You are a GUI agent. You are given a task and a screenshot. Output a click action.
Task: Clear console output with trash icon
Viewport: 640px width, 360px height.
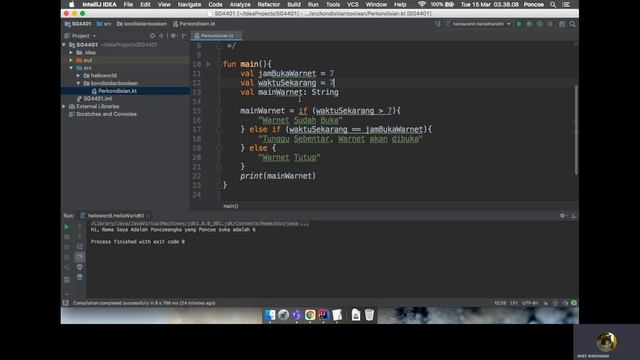(80, 277)
